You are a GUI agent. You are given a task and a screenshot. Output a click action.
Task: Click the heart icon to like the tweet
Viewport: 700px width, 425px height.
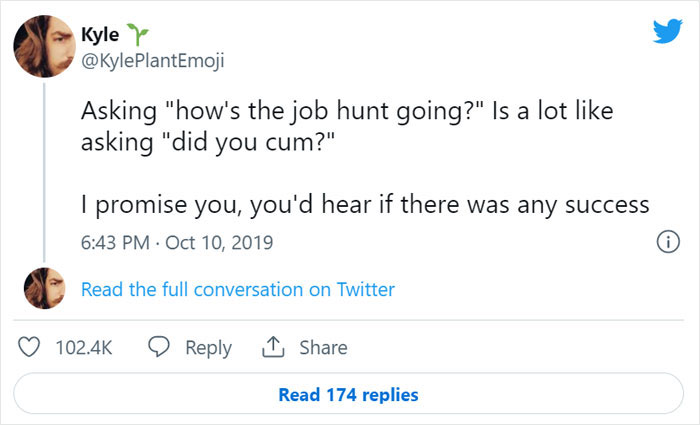31,347
